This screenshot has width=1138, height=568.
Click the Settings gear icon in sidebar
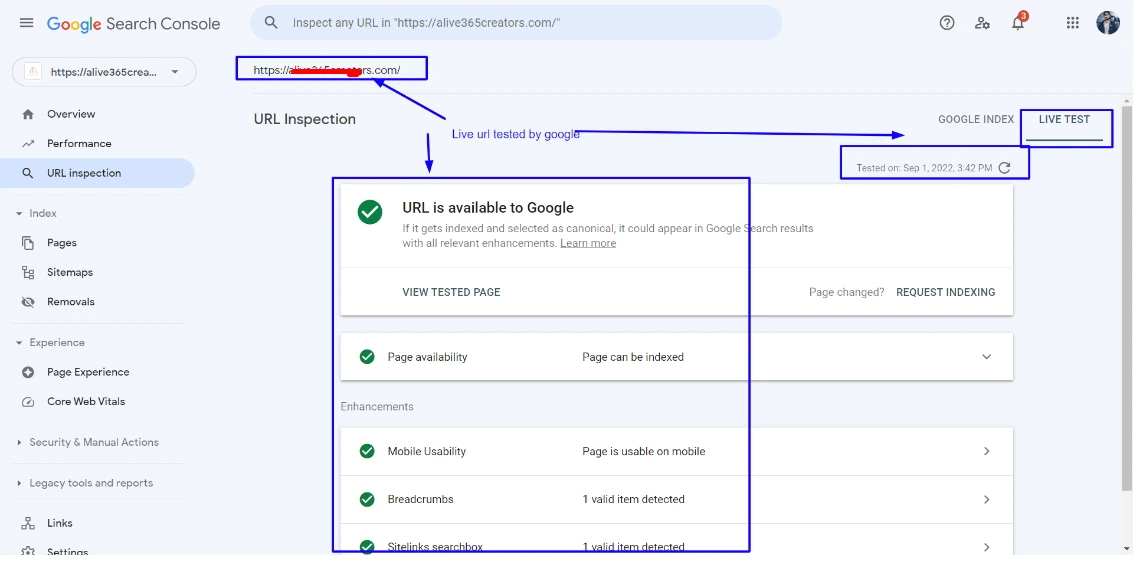28,551
